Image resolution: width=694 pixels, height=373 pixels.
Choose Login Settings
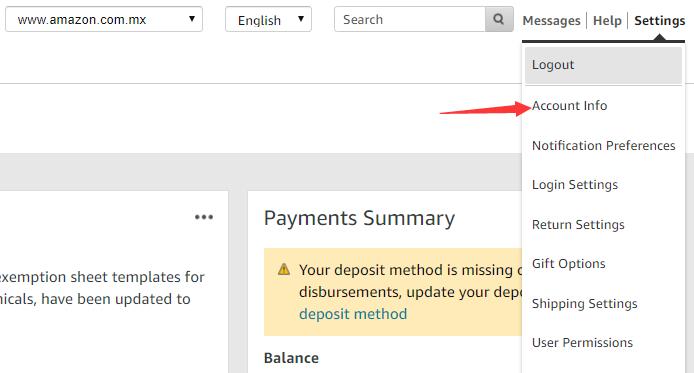coord(574,185)
